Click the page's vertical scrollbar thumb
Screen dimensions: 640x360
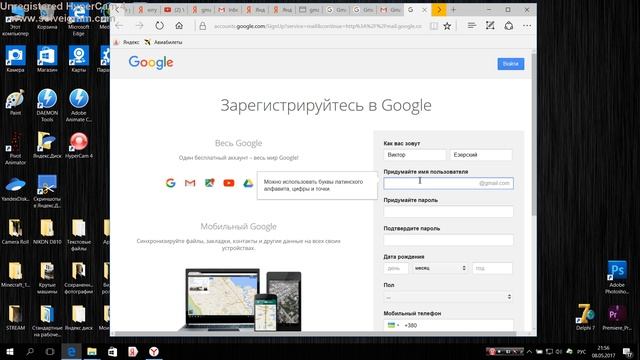click(534, 135)
